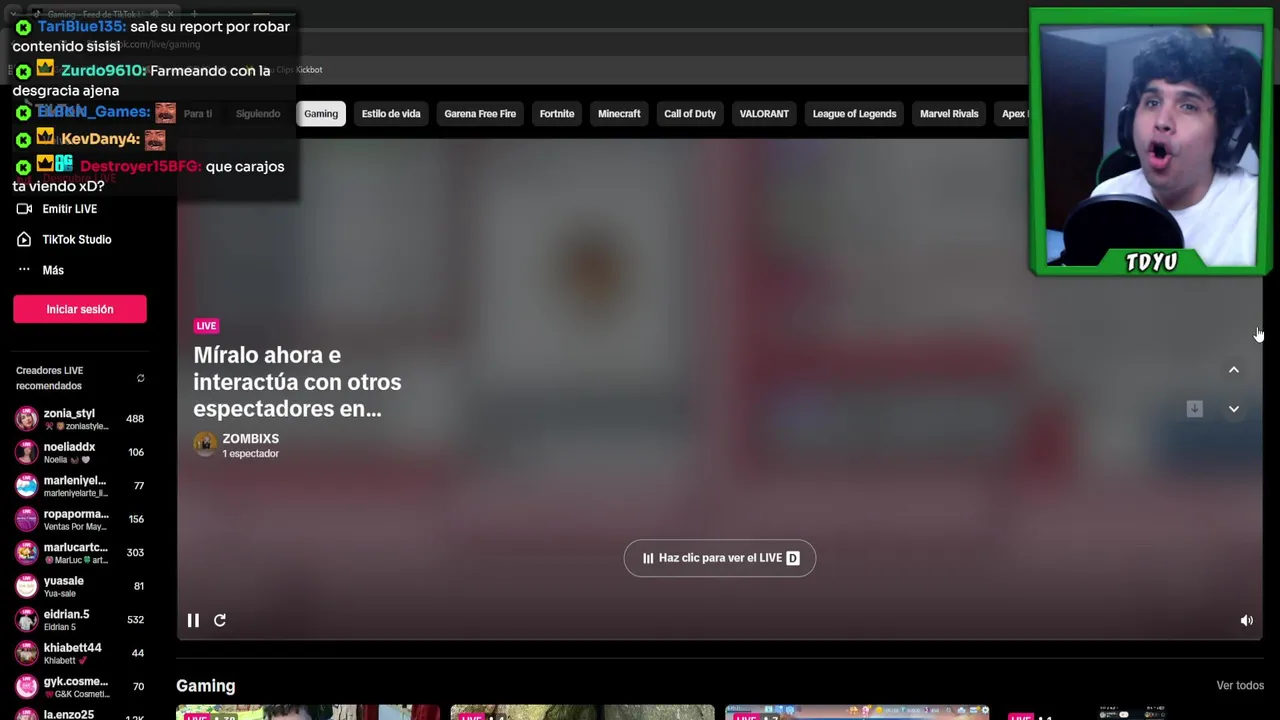Select the Fortnite category tab
The width and height of the screenshot is (1280, 720).
click(557, 114)
